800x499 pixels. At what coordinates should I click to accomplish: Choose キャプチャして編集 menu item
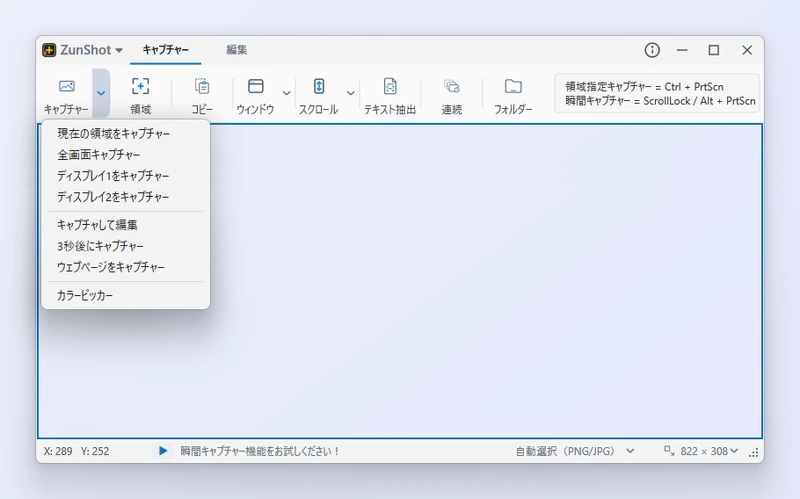[x=126, y=224]
